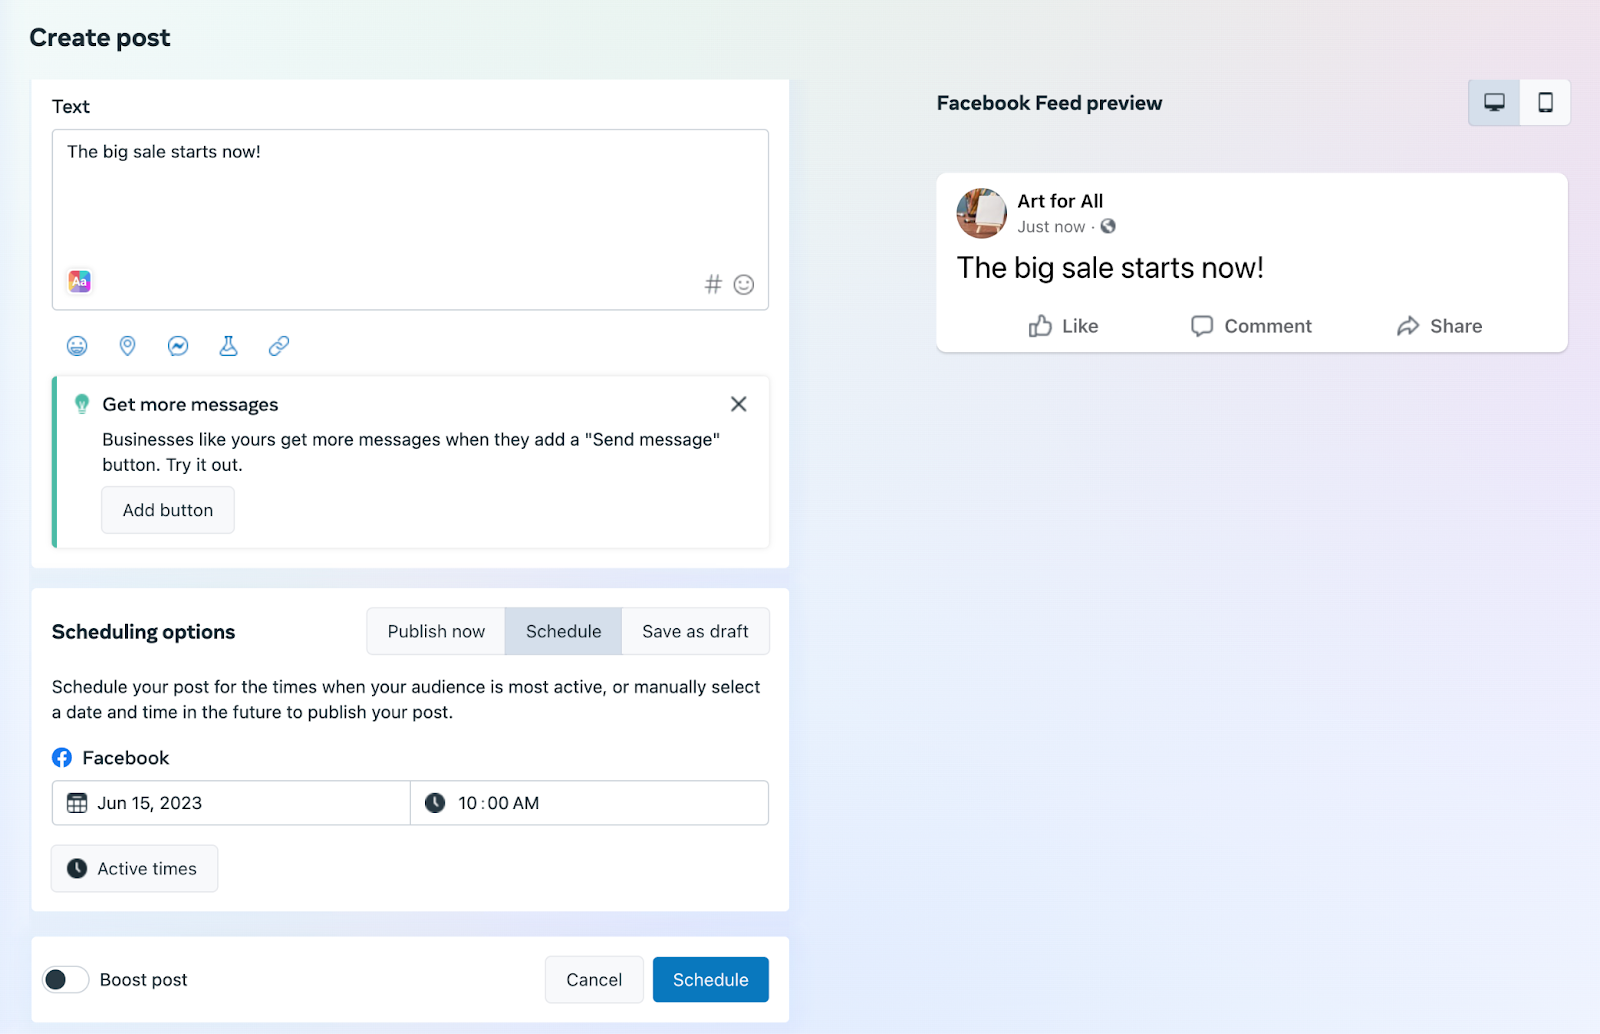Select the Save as draft tab
The image size is (1600, 1034).
tap(695, 631)
